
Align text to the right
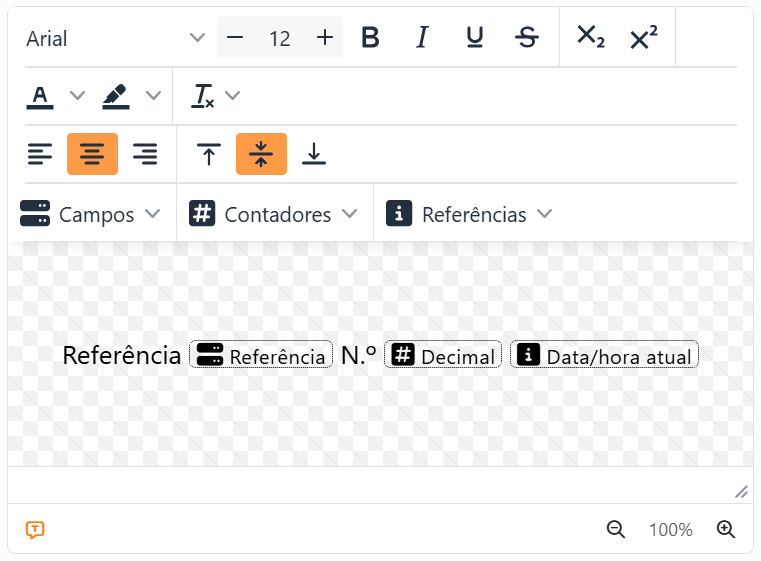[145, 154]
